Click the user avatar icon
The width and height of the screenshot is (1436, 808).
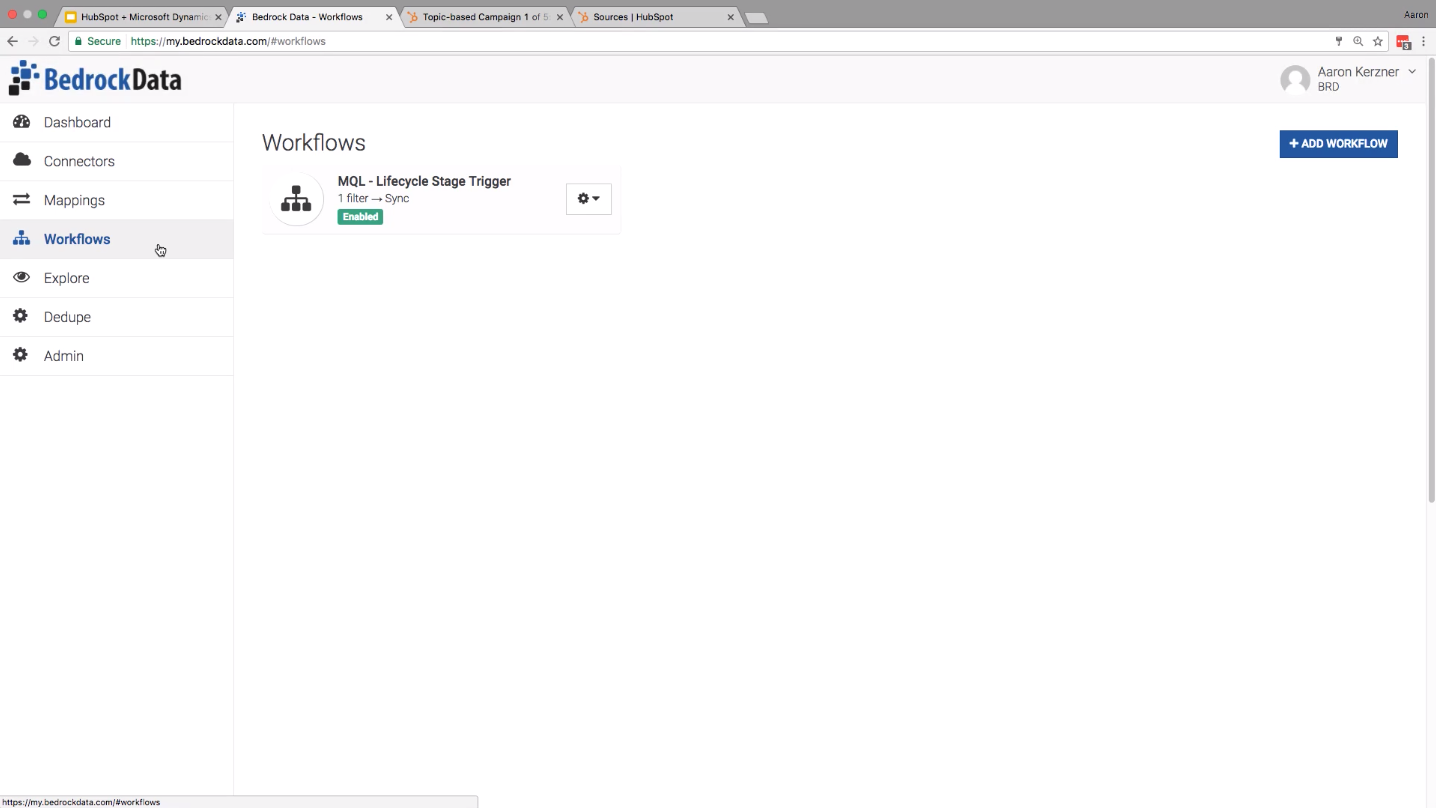tap(1295, 80)
